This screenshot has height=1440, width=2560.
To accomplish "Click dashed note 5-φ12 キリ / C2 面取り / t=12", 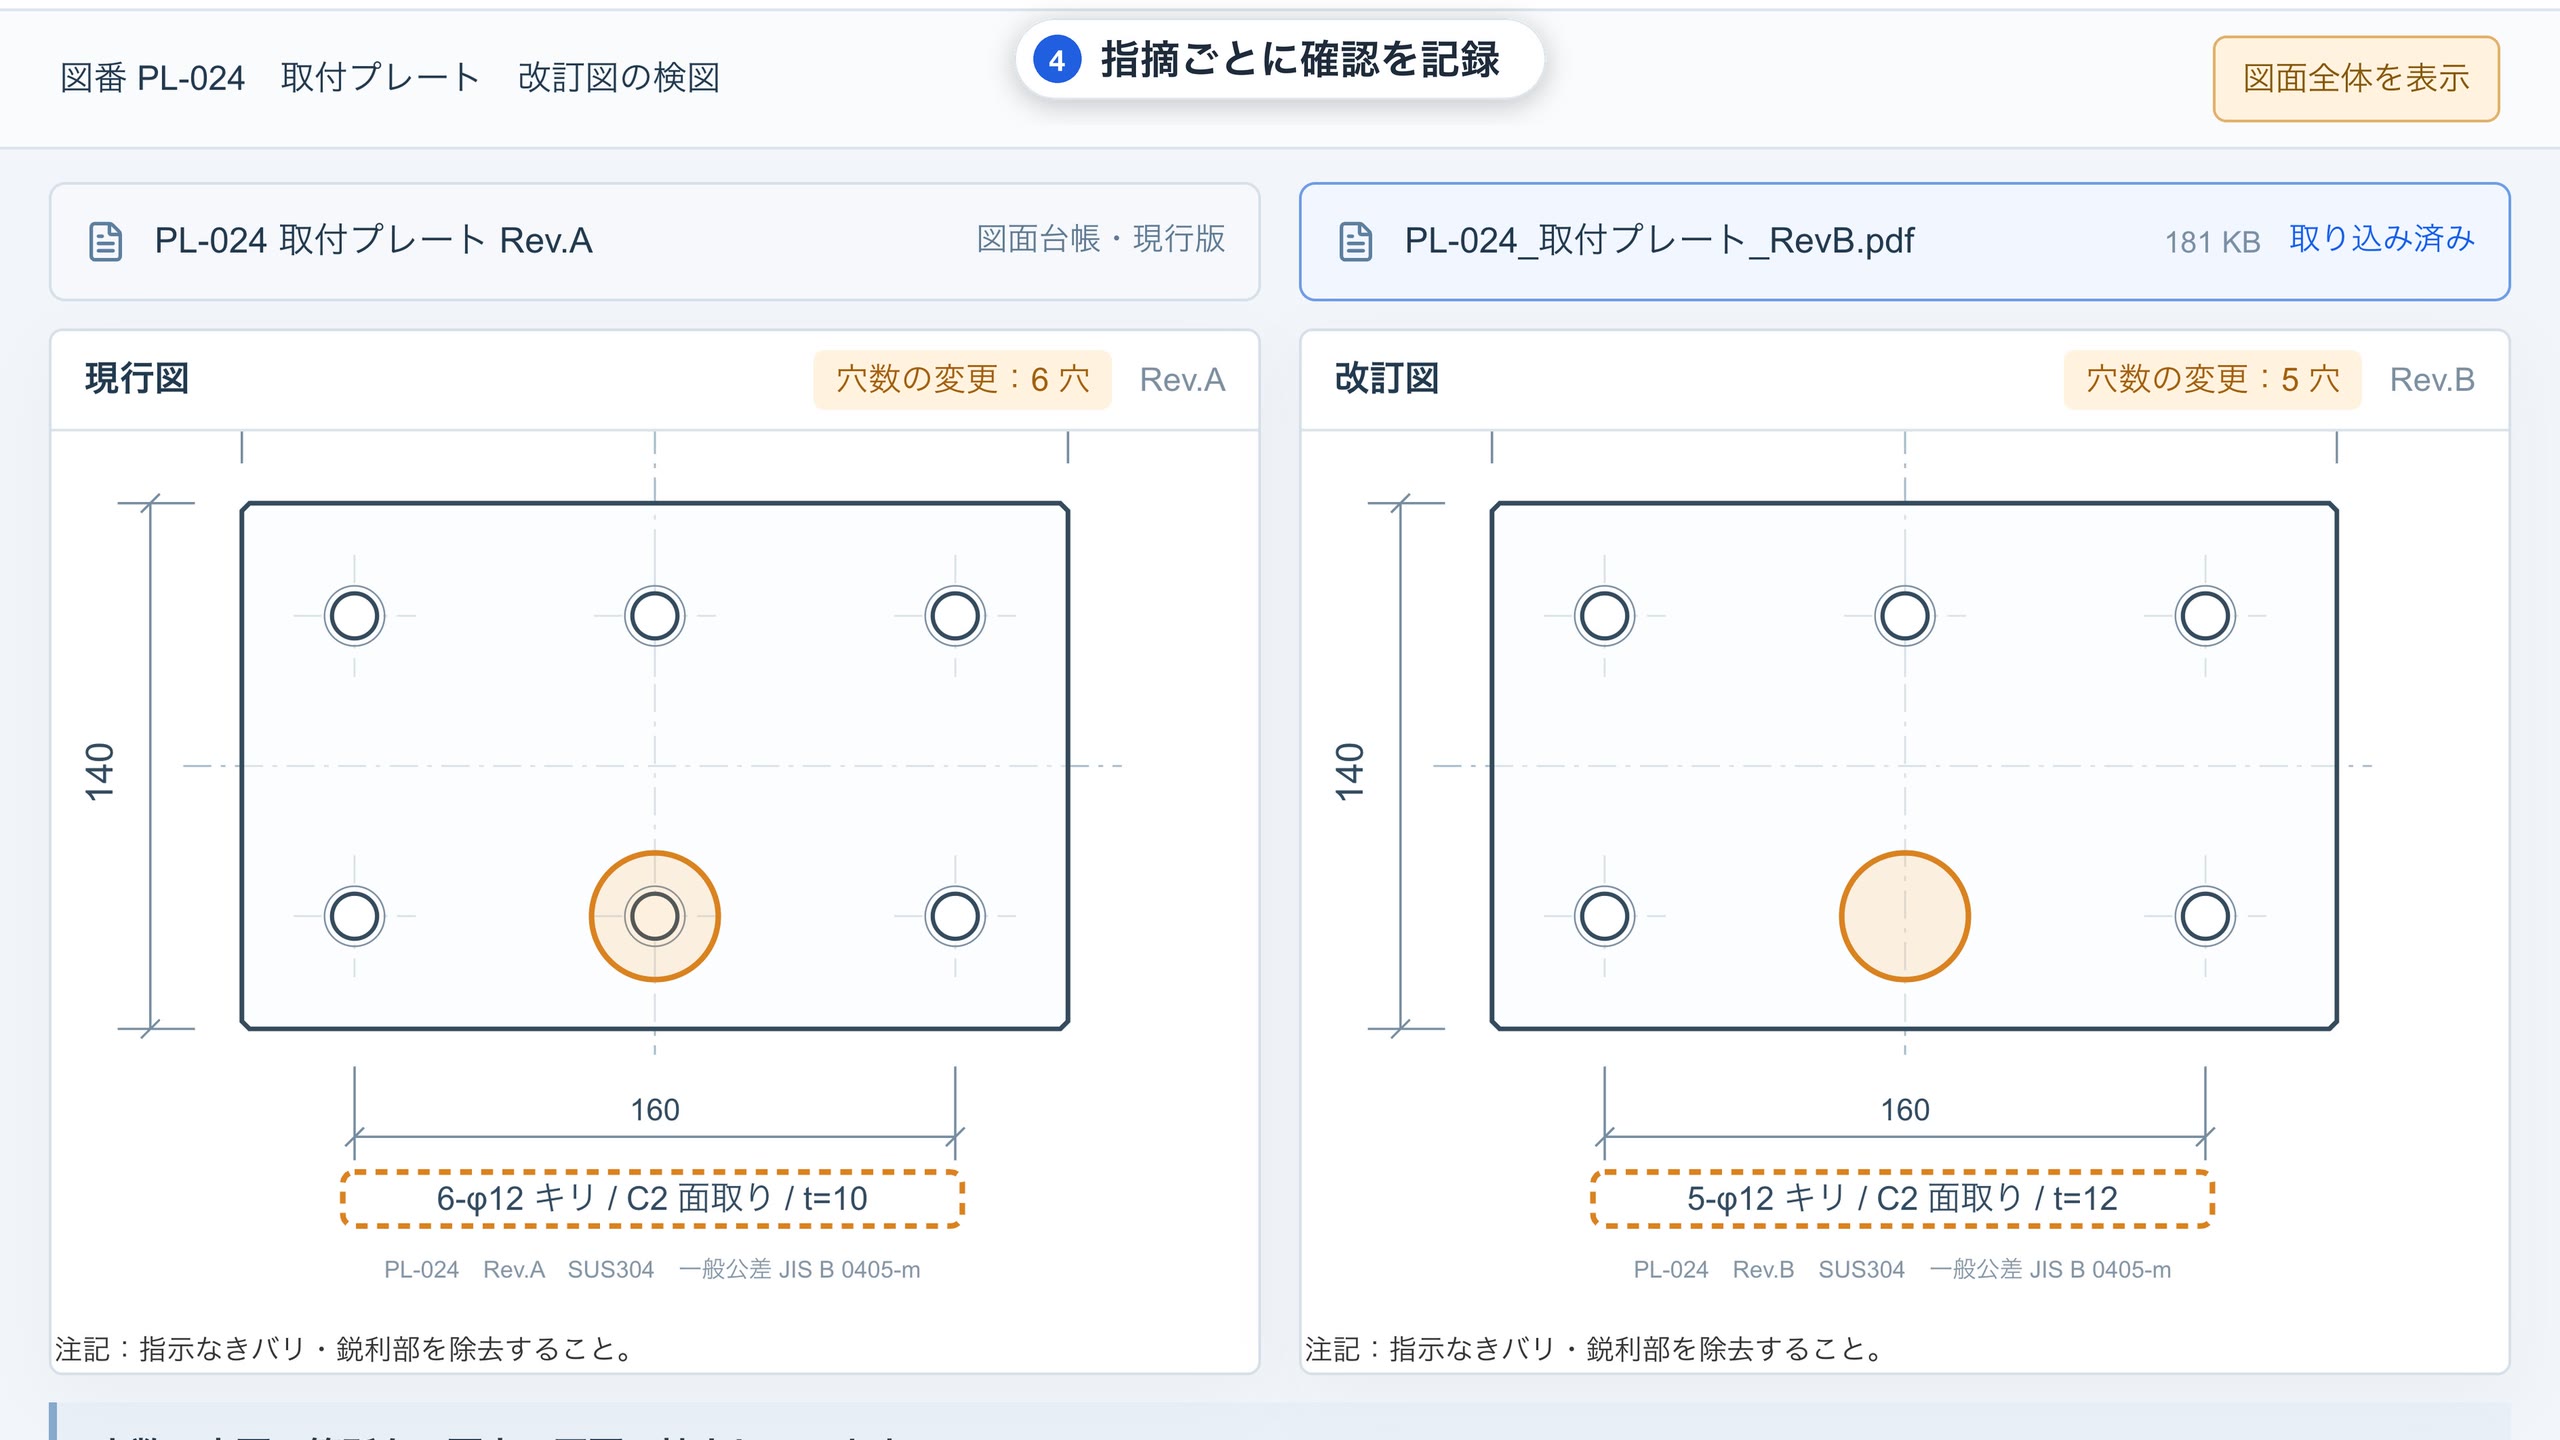I will point(1902,1198).
